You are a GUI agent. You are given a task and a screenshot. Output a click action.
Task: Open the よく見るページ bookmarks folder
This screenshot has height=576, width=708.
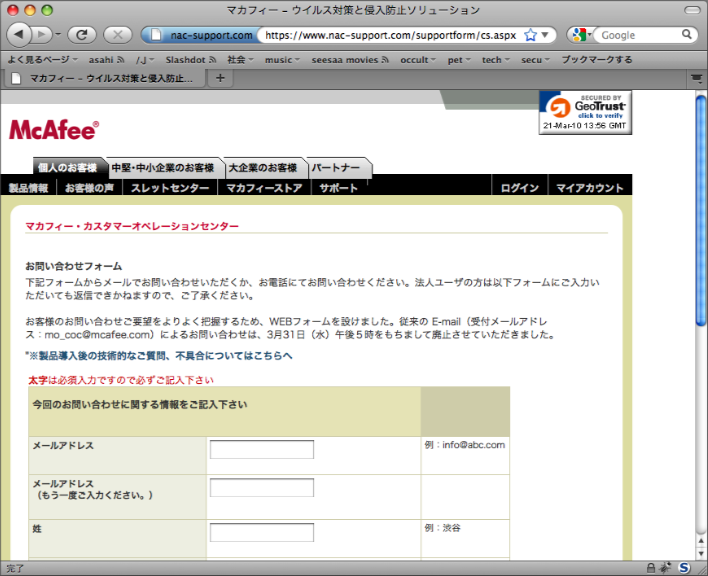tap(42, 60)
